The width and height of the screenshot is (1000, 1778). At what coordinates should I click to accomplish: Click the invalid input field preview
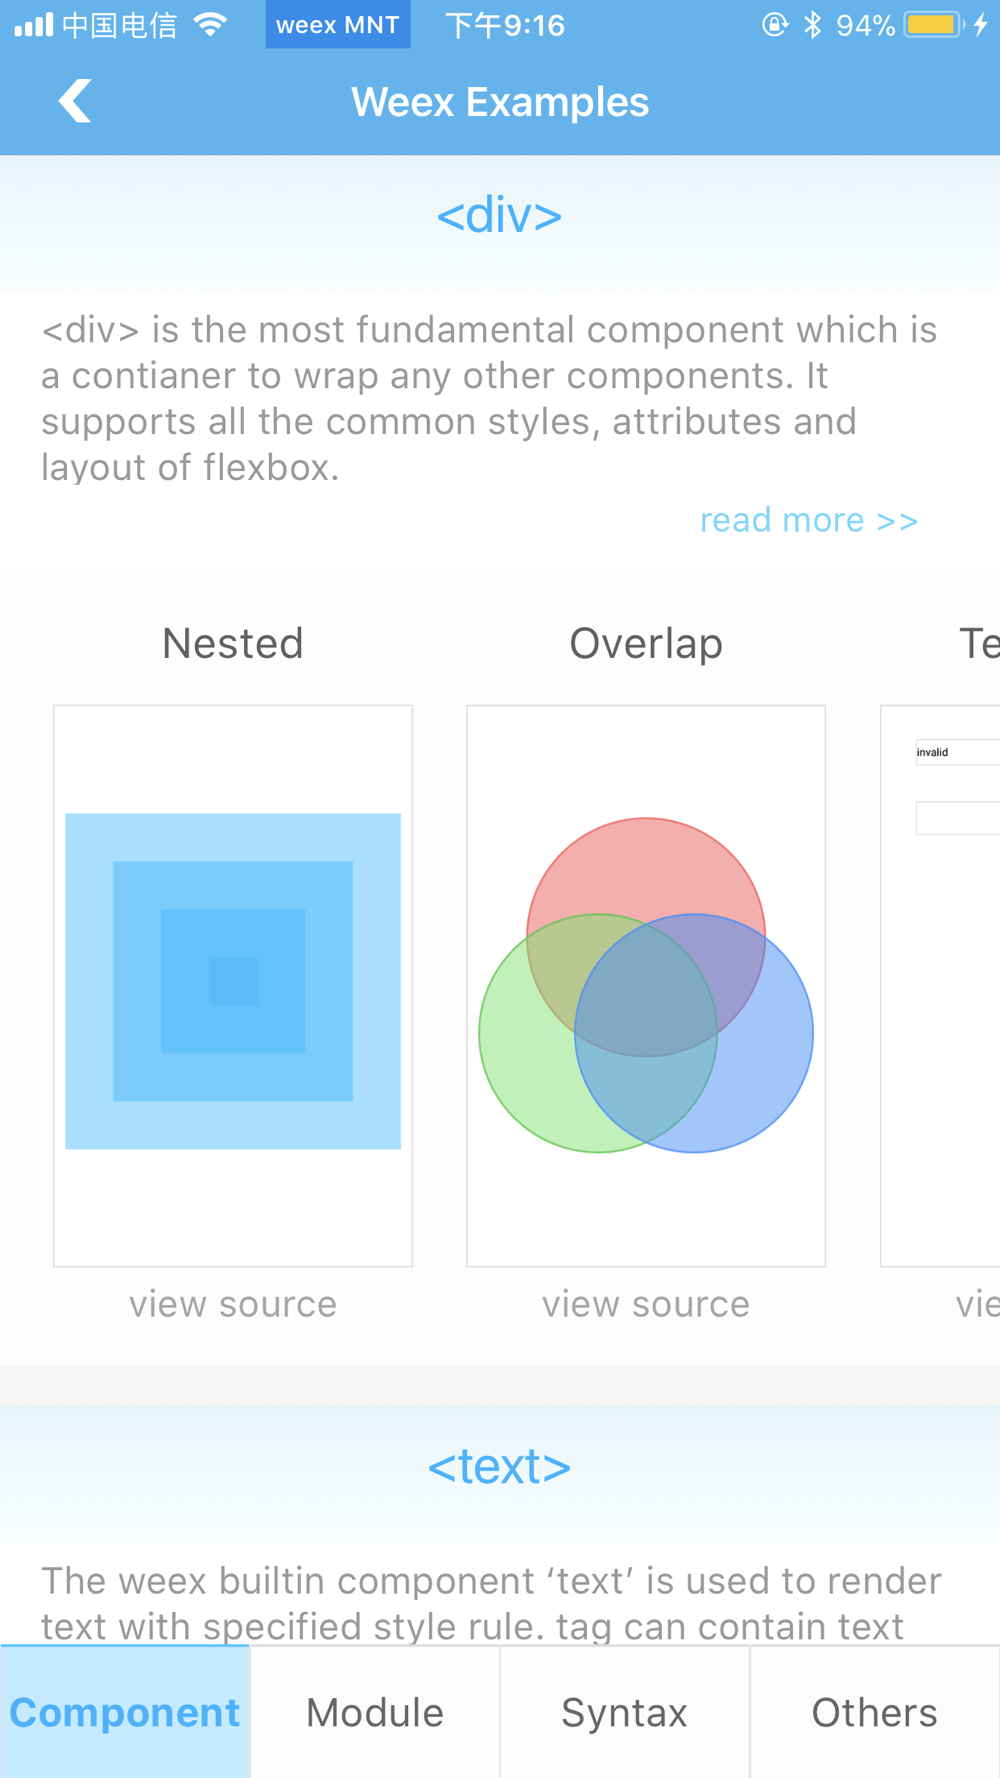pyautogui.click(x=958, y=752)
